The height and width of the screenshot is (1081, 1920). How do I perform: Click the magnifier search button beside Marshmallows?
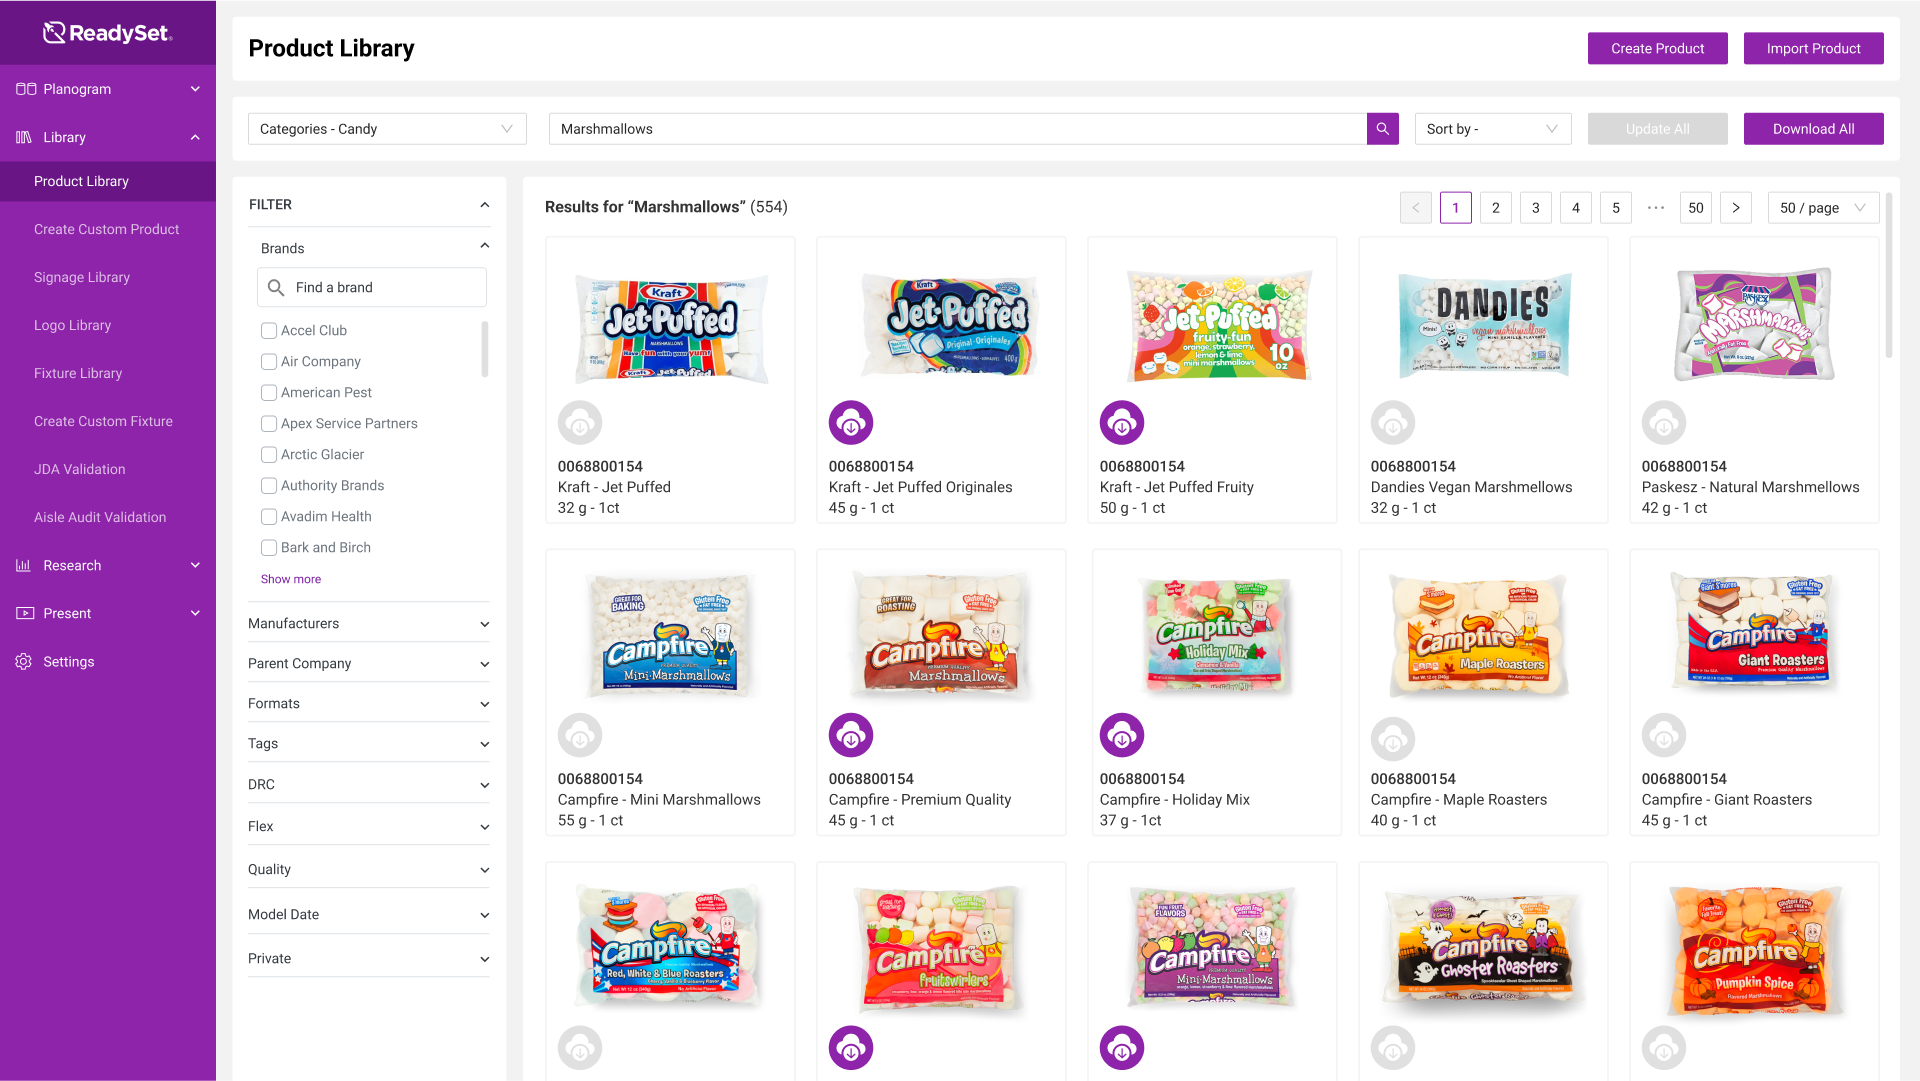pyautogui.click(x=1382, y=129)
